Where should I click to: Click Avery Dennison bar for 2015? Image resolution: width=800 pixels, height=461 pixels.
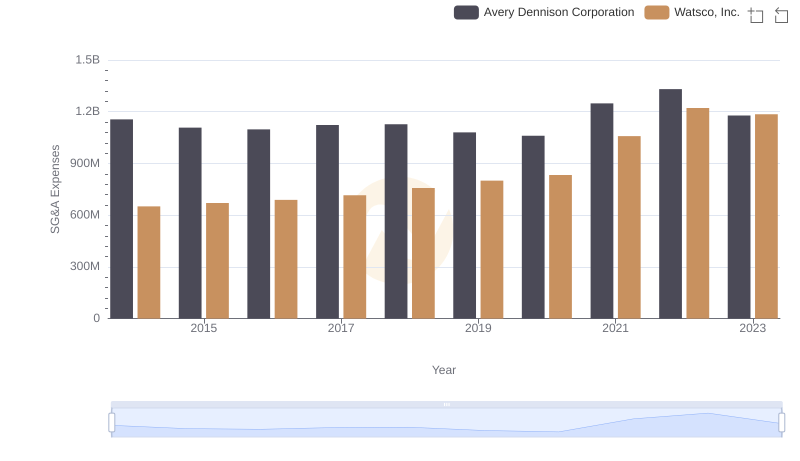(x=190, y=223)
